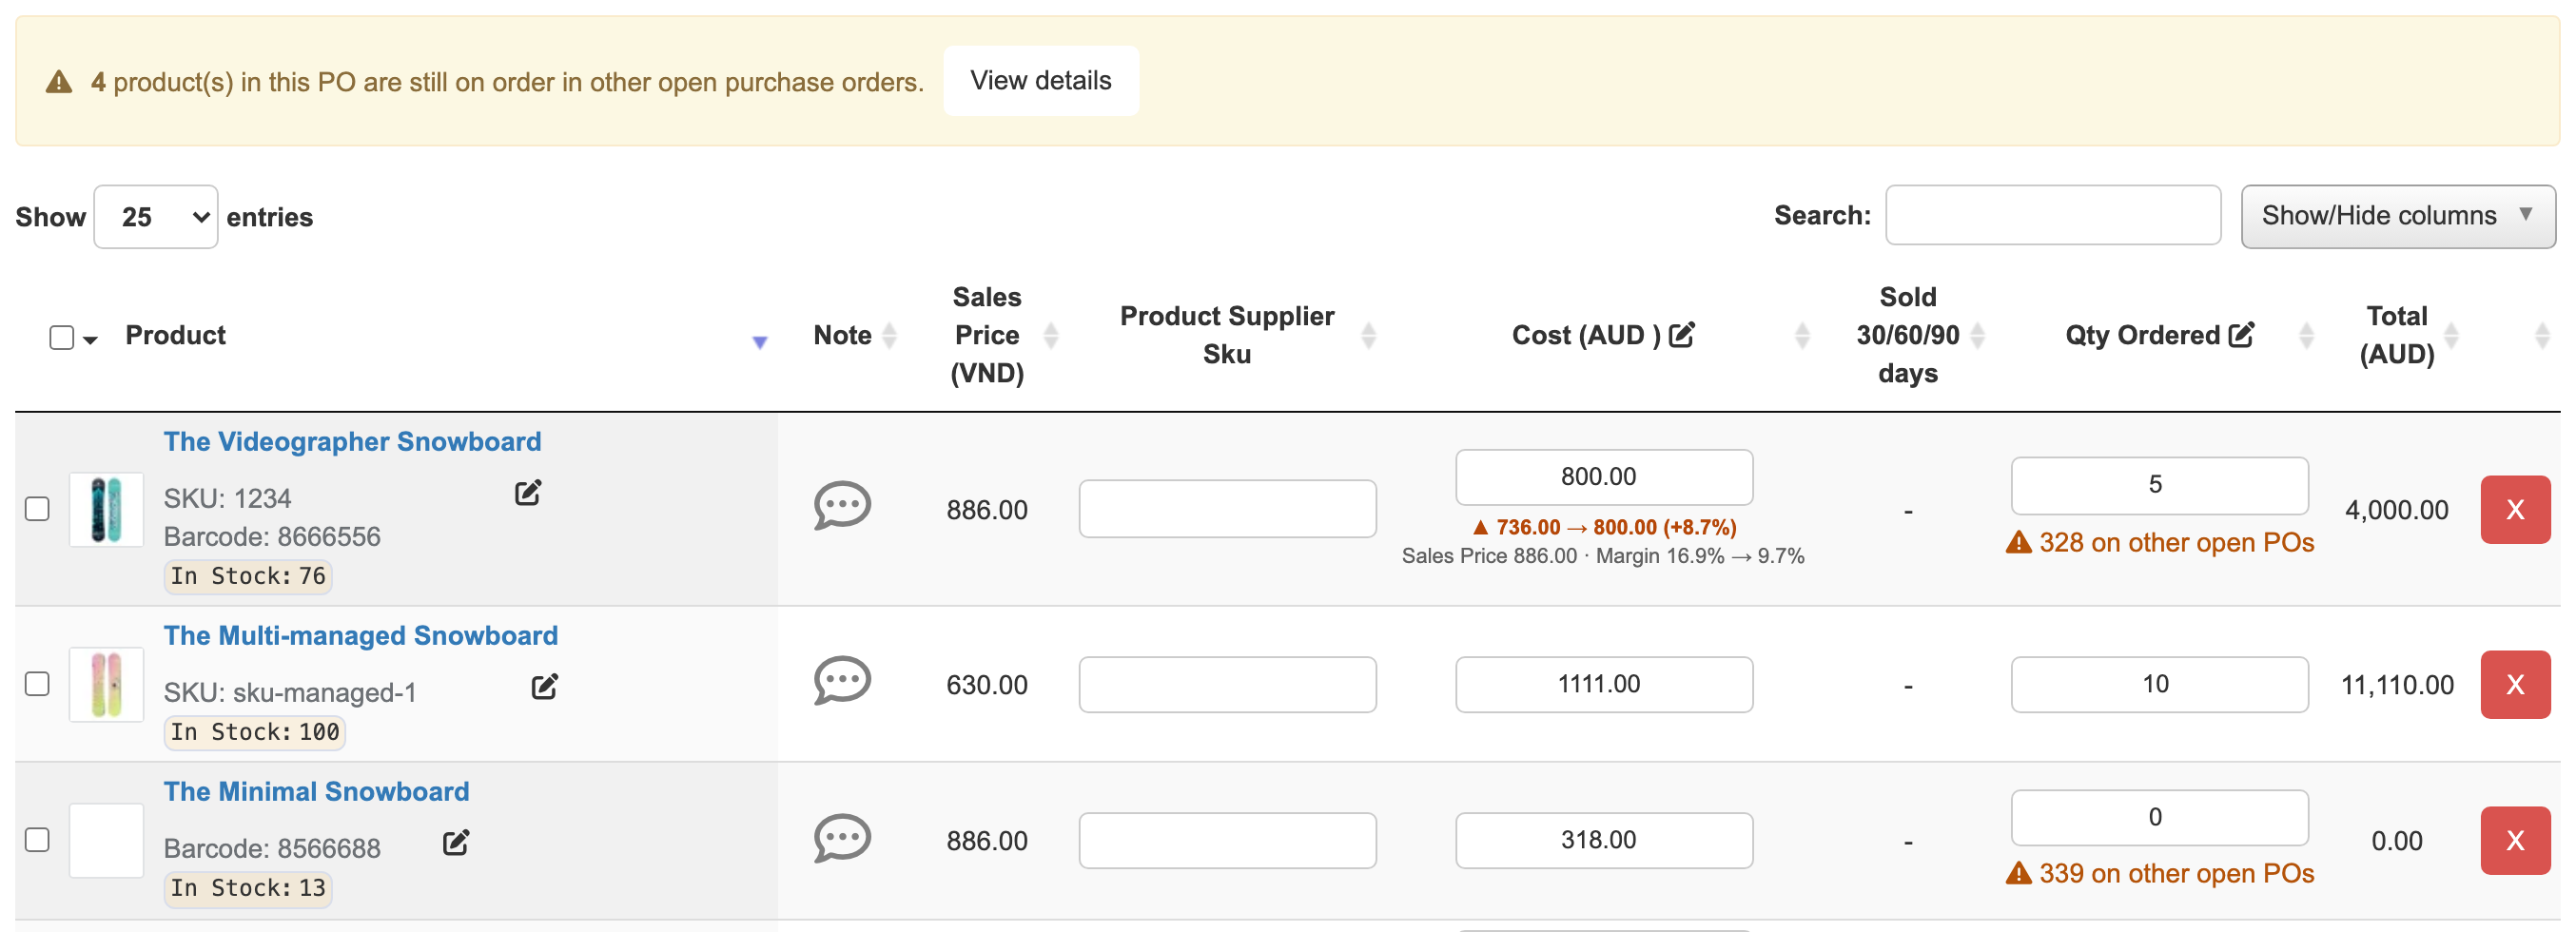
Task: Click Supplier Sku field for Minimal Snowboard
Action: pyautogui.click(x=1227, y=840)
